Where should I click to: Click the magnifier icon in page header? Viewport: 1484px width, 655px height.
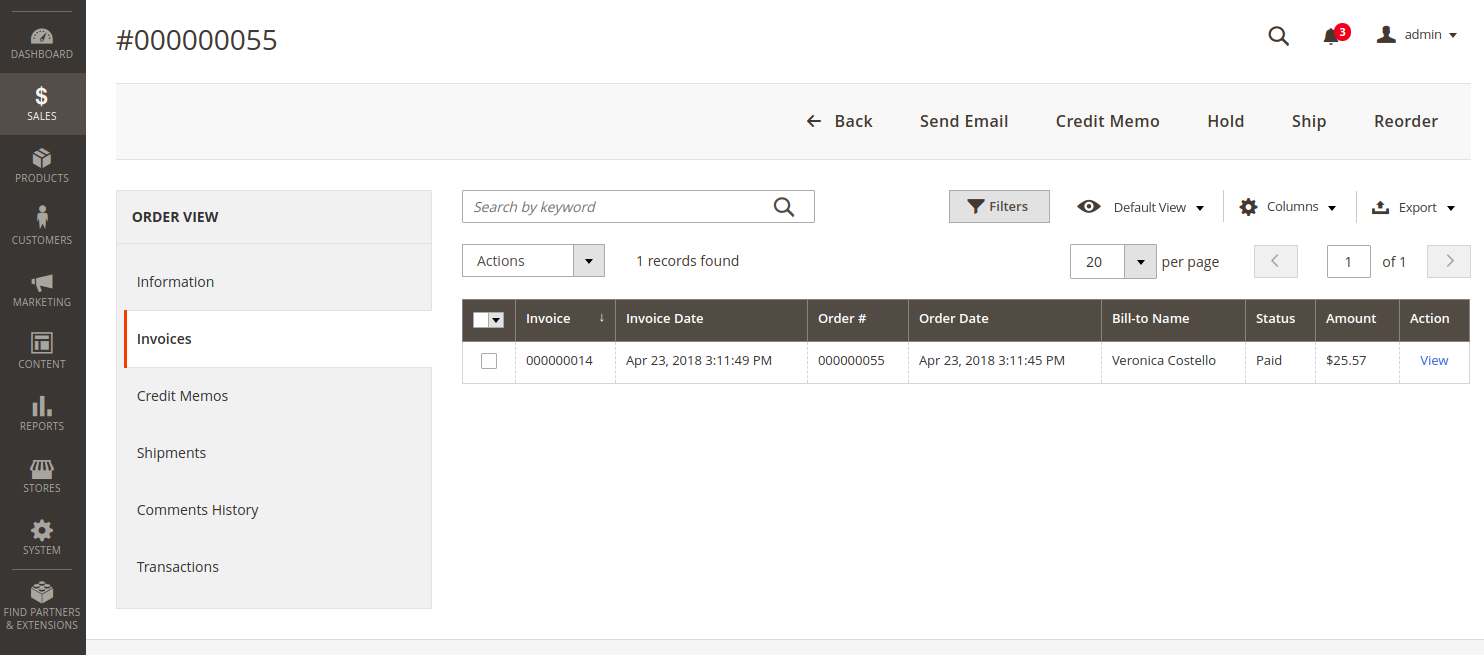pyautogui.click(x=1278, y=36)
